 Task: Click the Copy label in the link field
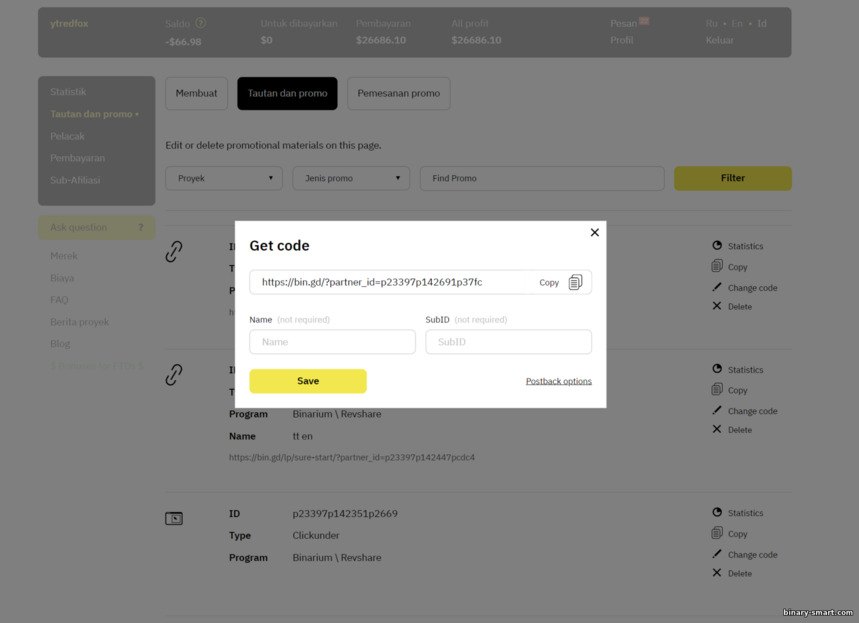[548, 283]
